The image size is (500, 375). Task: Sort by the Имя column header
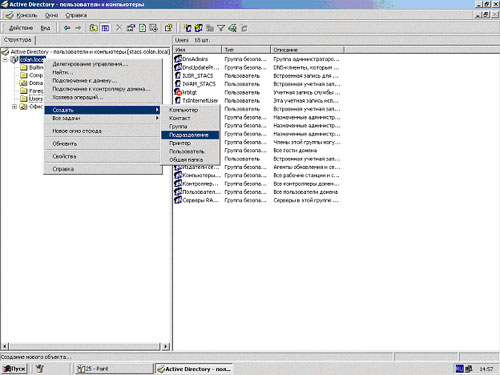[x=197, y=50]
